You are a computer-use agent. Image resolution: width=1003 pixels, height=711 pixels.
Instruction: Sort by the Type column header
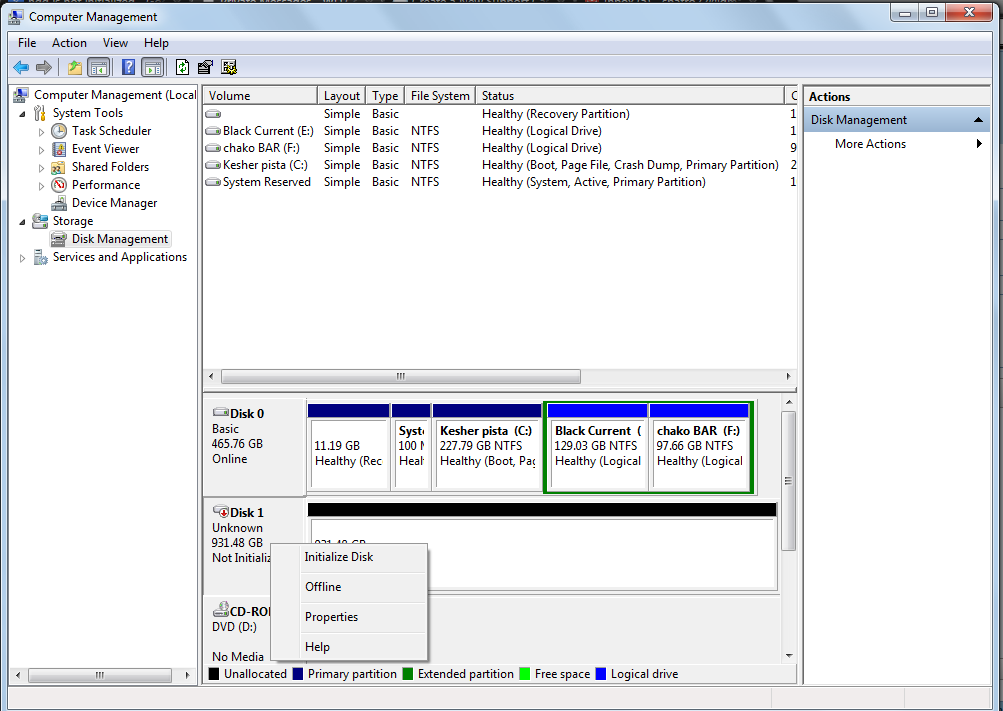click(x=385, y=95)
